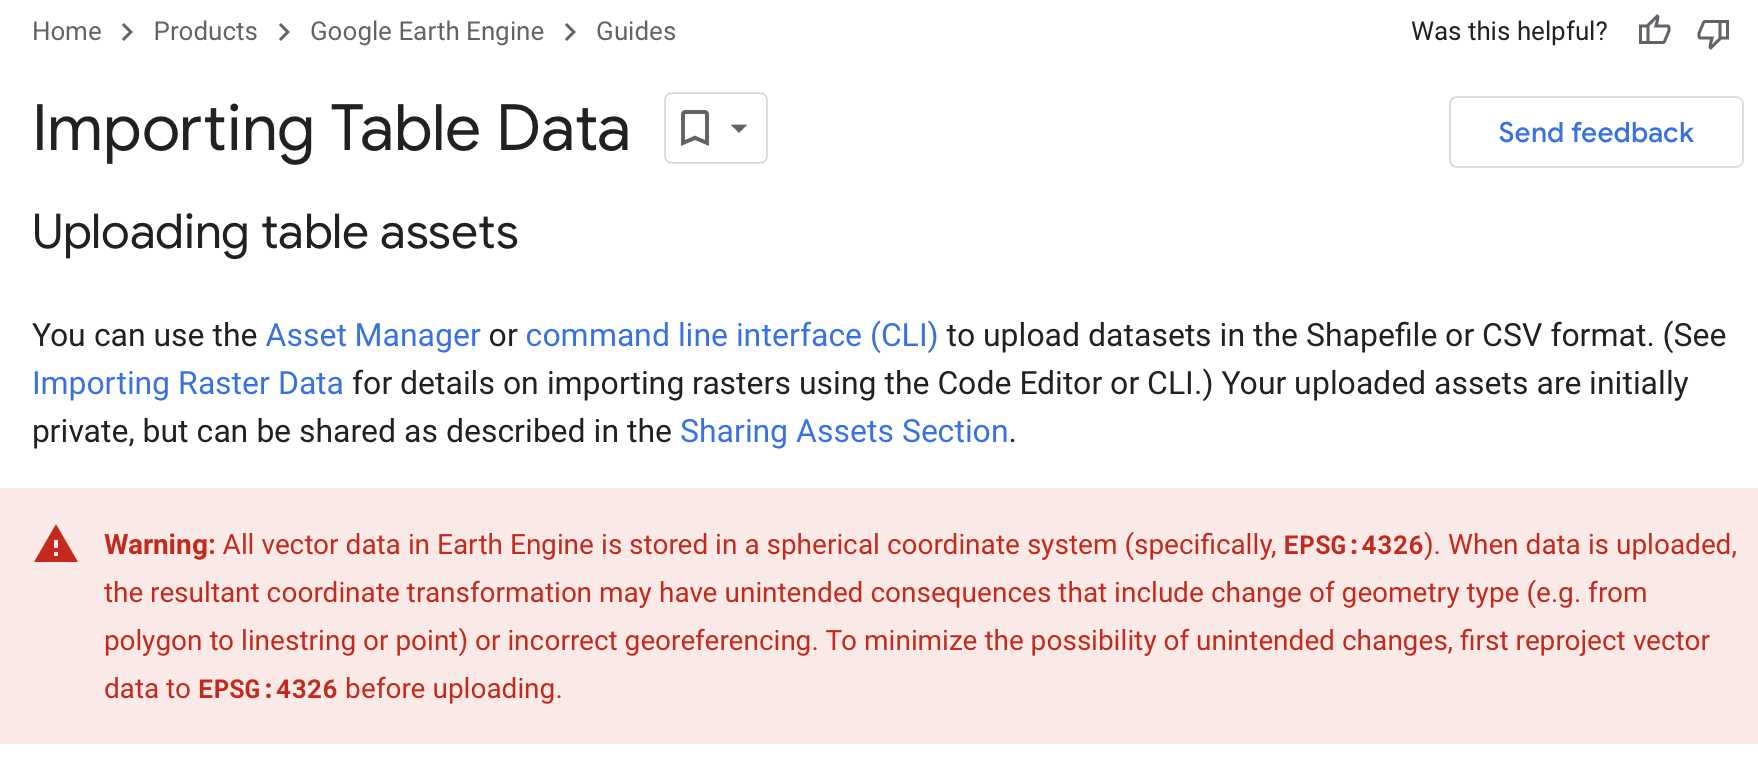The width and height of the screenshot is (1758, 766).
Task: Navigate to the Google Earth Engine breadcrumb
Action: [427, 32]
